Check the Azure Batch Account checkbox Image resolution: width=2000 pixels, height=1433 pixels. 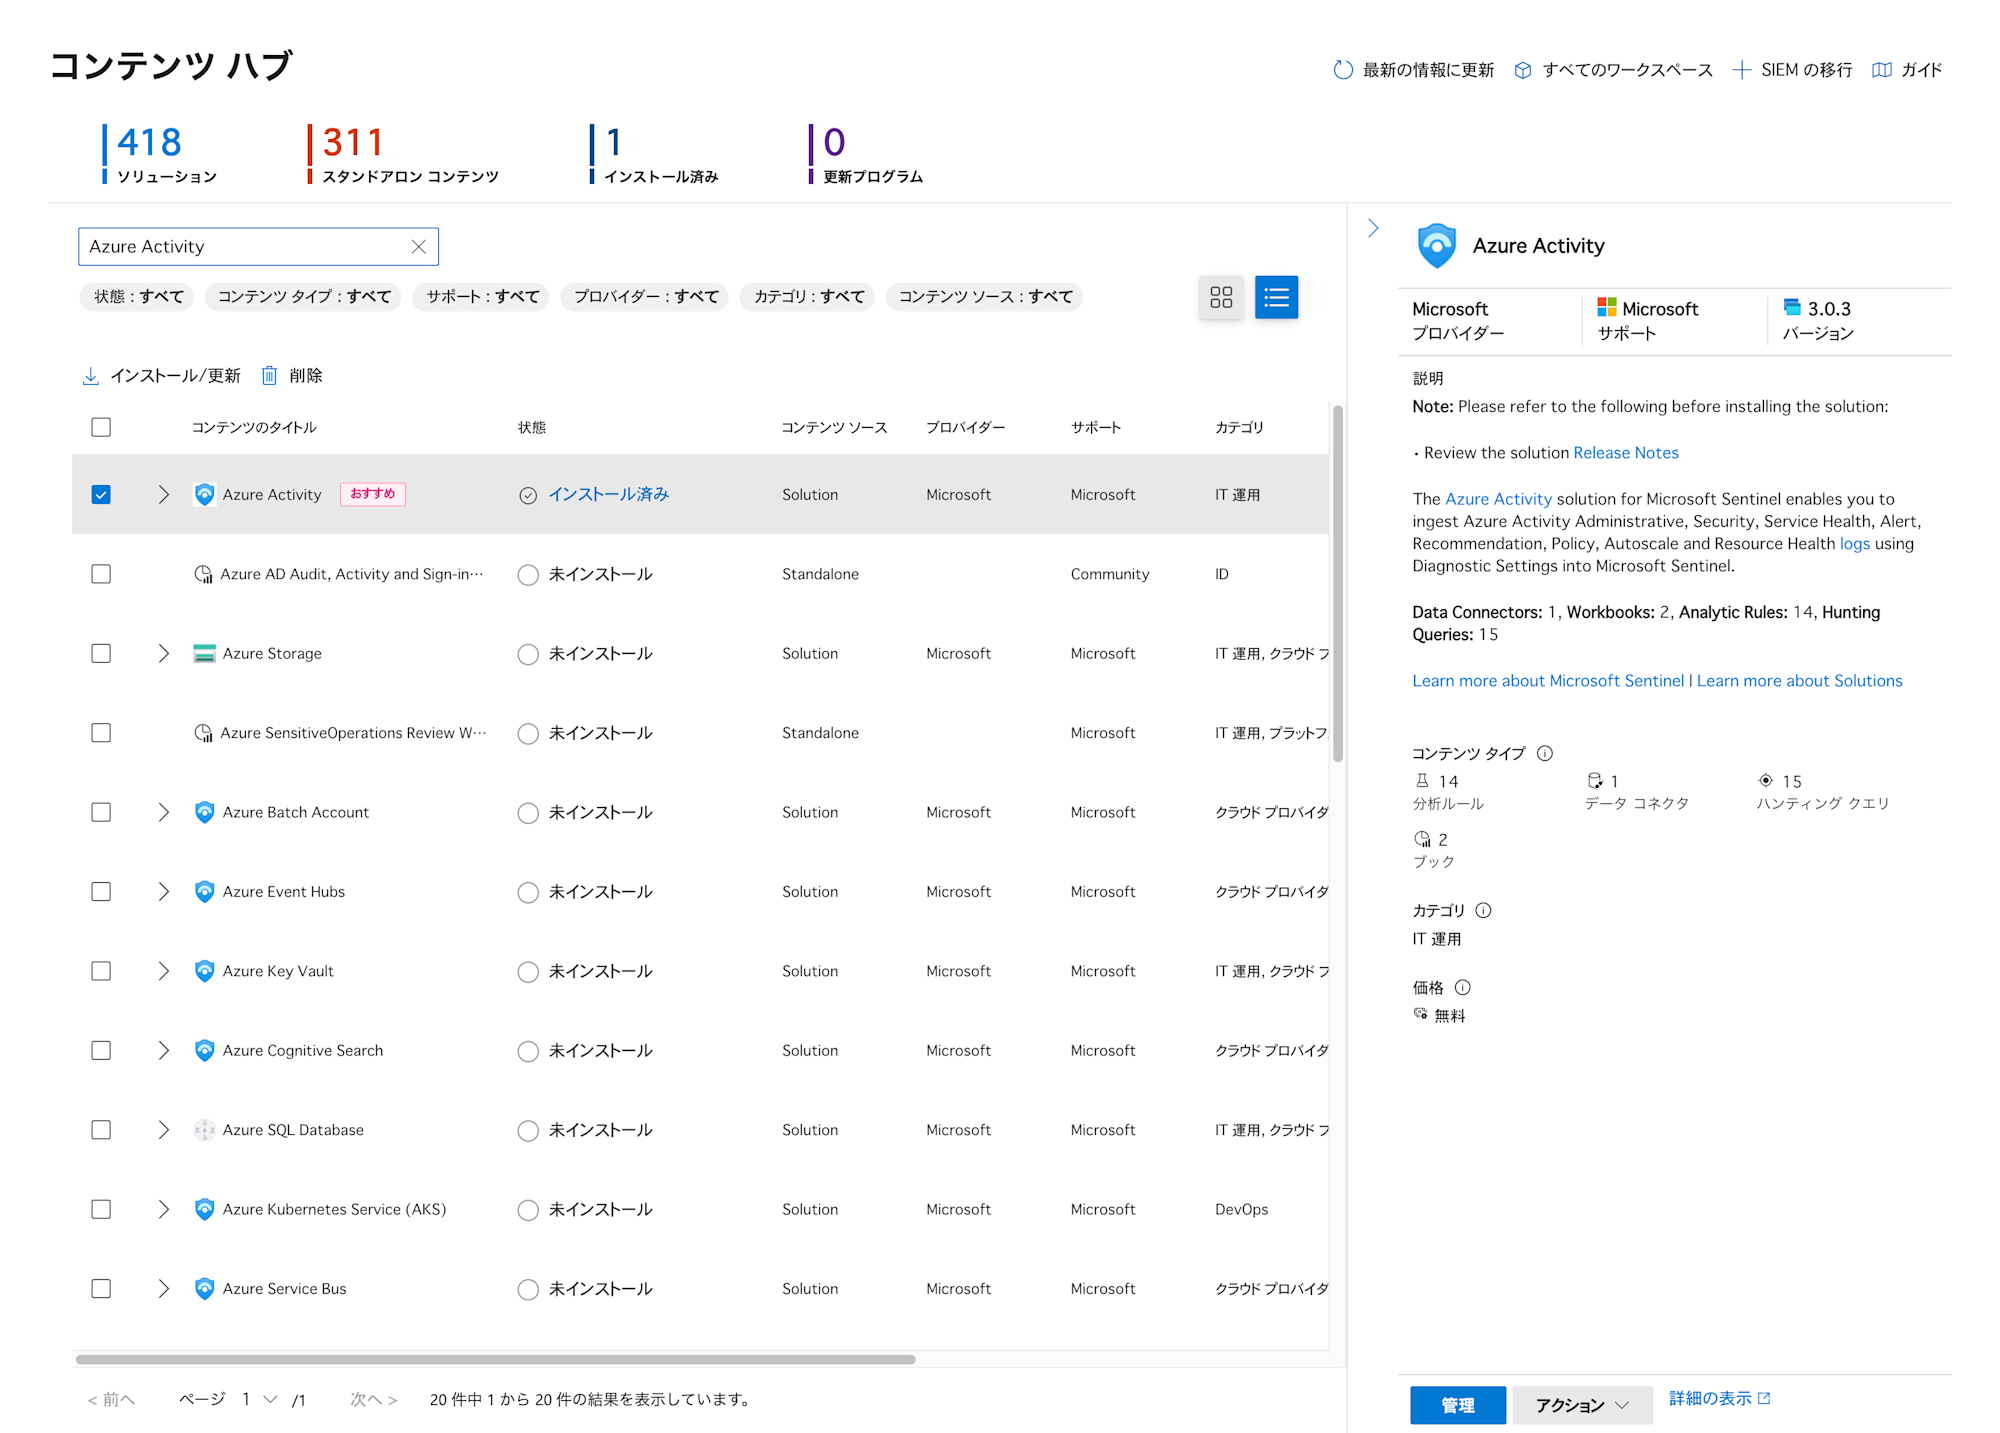(101, 812)
